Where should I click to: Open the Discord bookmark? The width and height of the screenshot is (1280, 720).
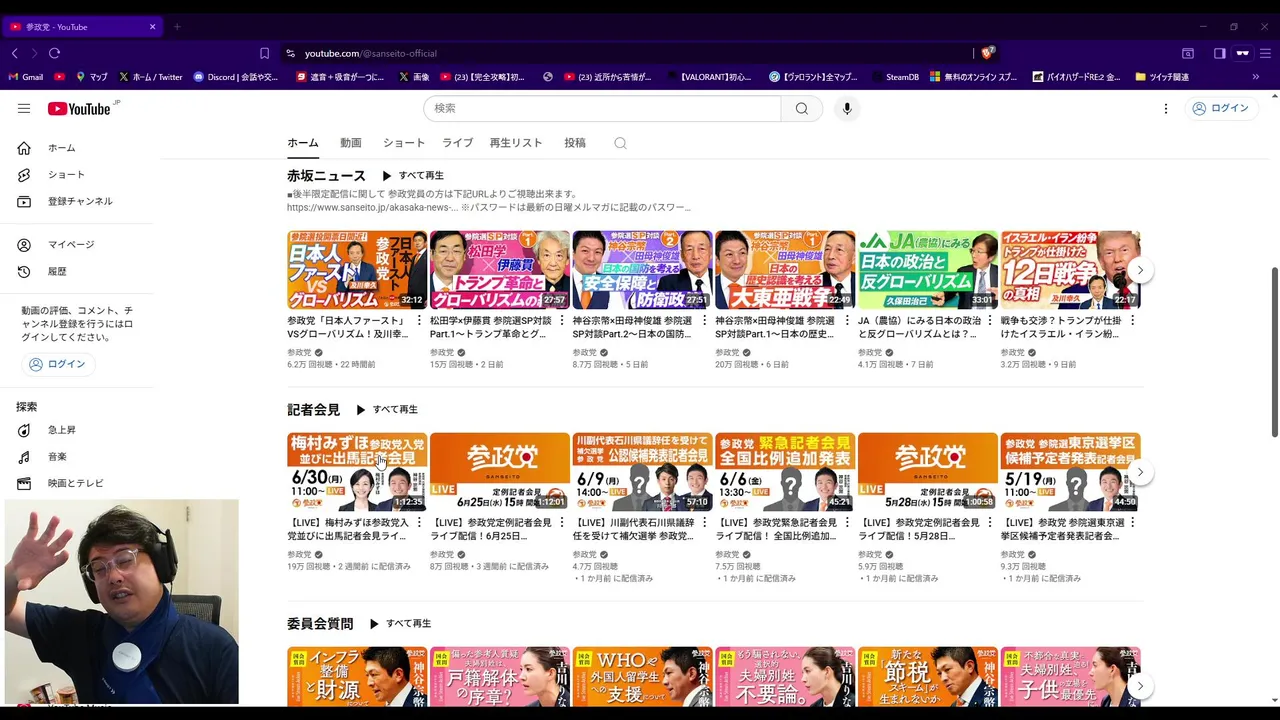point(236,77)
